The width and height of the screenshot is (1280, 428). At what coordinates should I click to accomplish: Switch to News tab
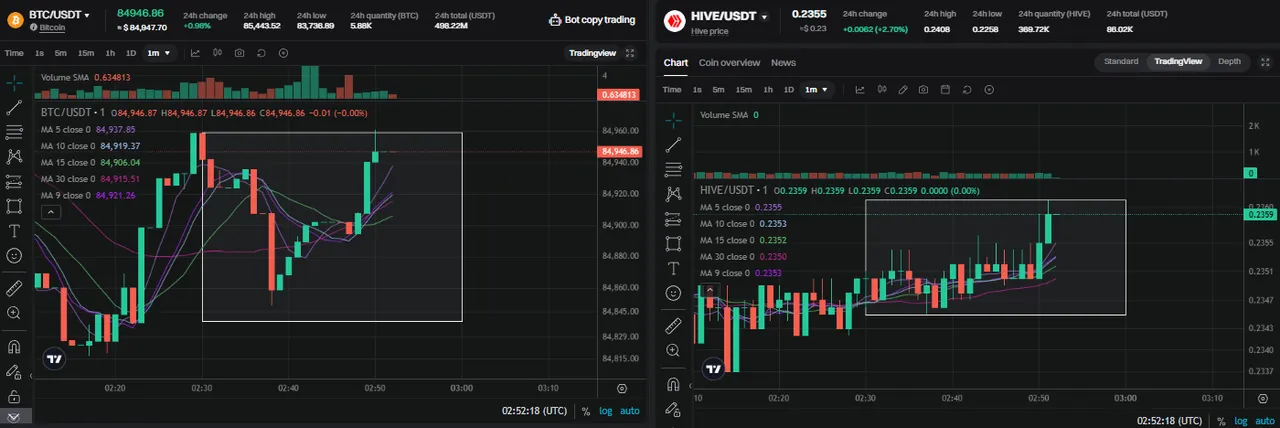[x=783, y=62]
